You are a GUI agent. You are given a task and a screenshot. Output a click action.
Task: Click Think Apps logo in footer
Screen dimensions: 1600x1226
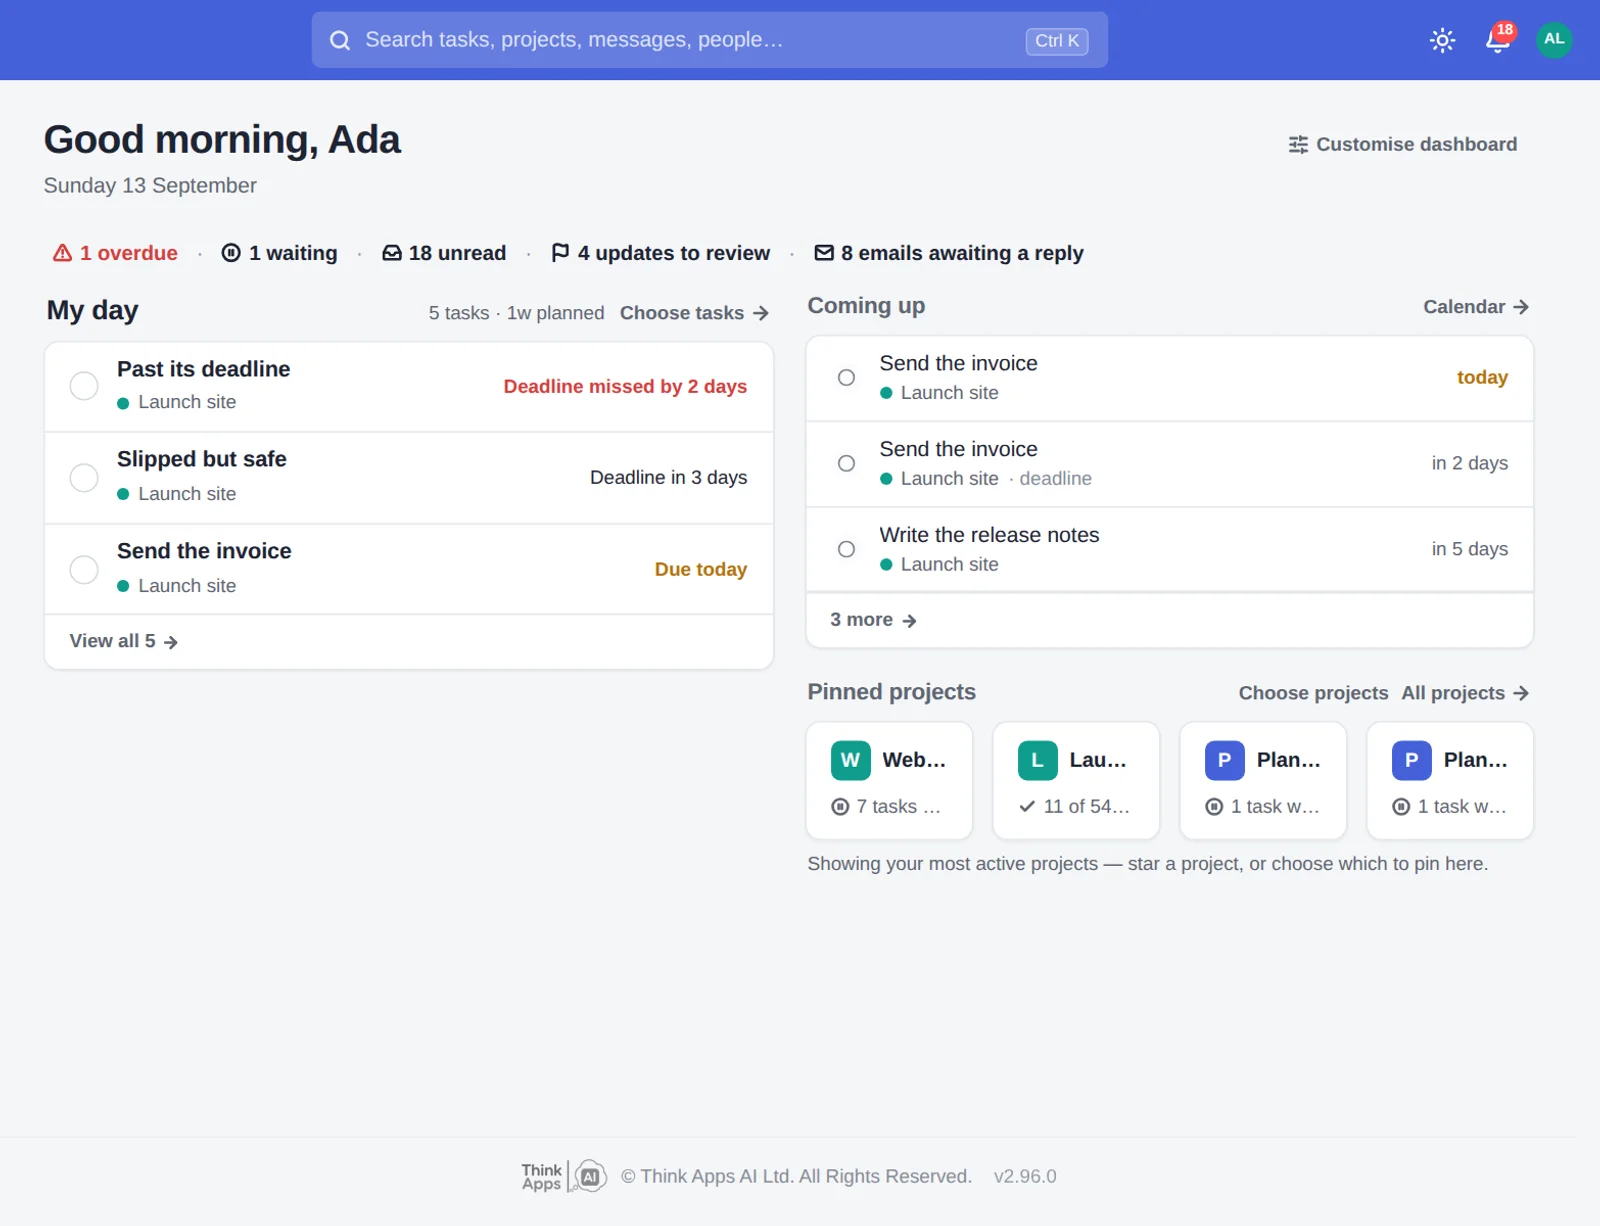(x=564, y=1177)
